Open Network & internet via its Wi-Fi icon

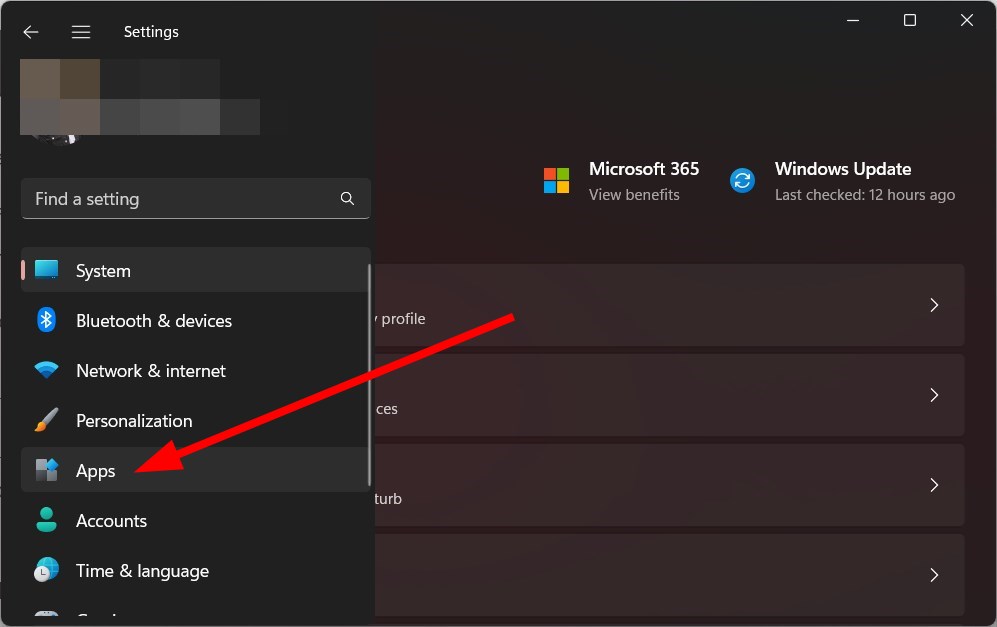(x=46, y=370)
